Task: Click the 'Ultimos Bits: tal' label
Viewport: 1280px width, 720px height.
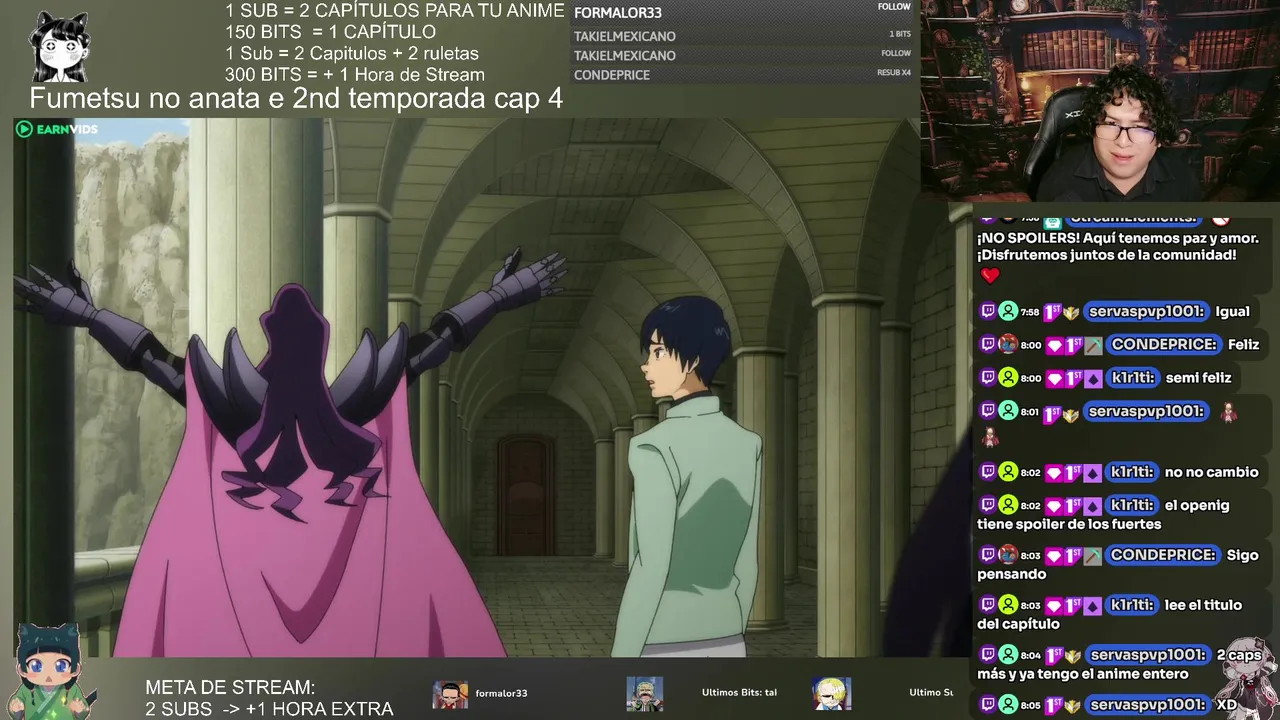Action: [739, 692]
